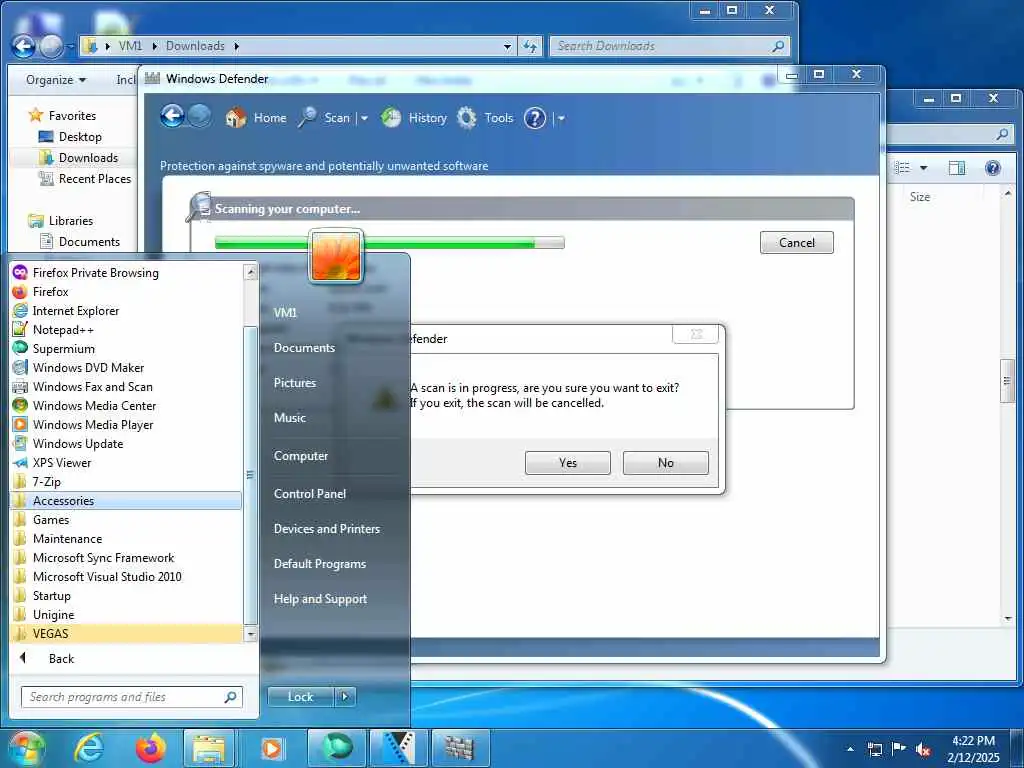
Task: Expand the Games folder
Action: (126, 519)
